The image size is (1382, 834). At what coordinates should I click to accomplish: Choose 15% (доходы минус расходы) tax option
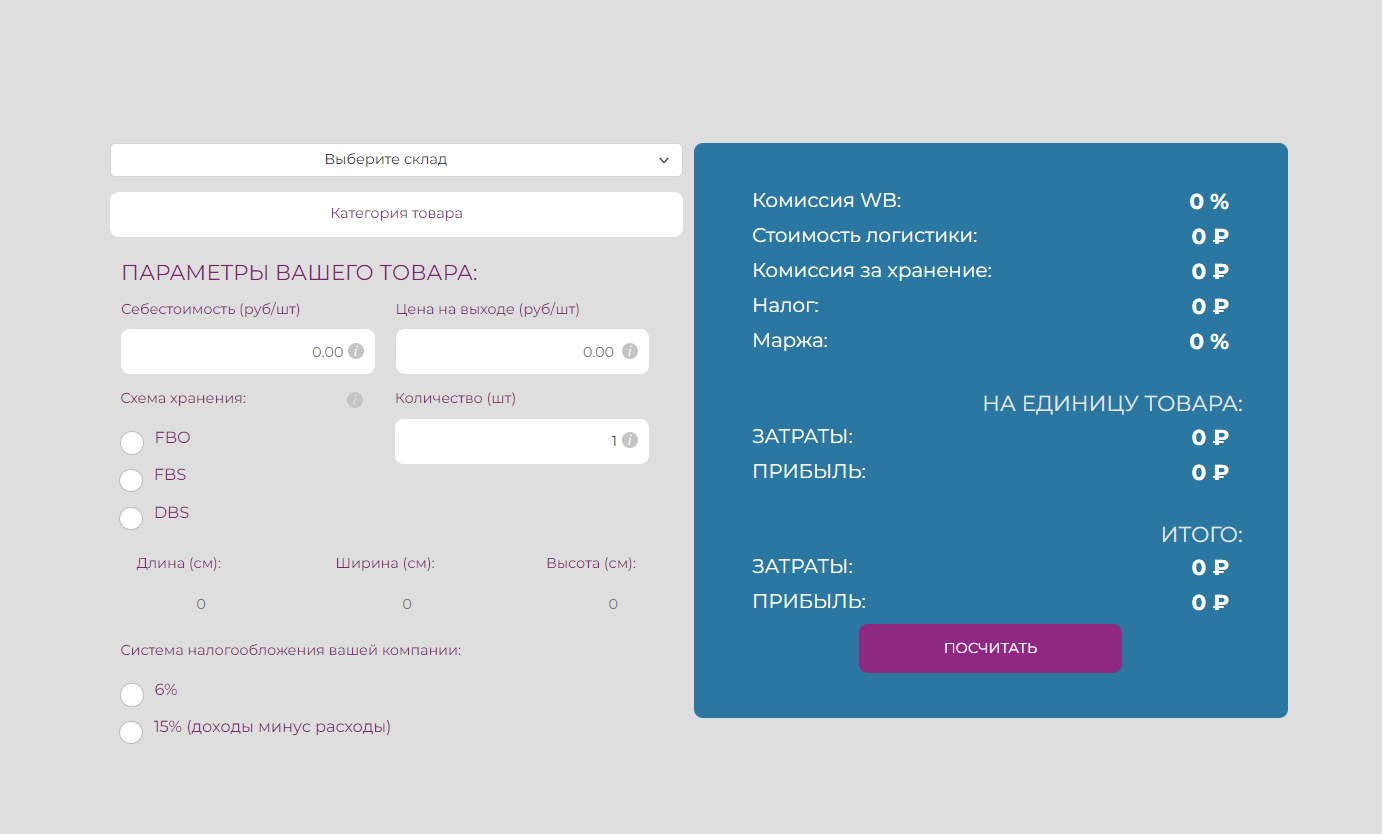click(131, 732)
